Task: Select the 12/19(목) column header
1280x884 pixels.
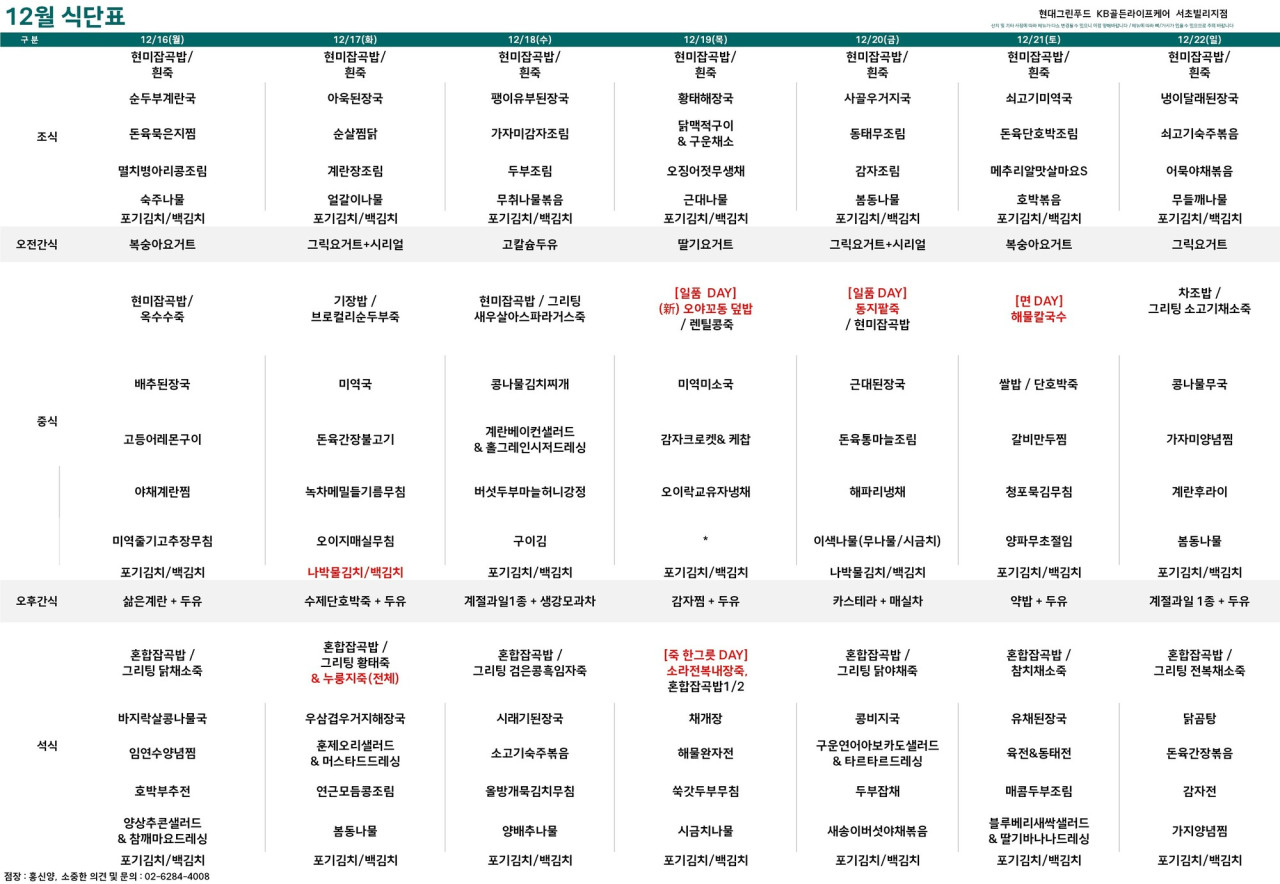Action: [x=705, y=40]
